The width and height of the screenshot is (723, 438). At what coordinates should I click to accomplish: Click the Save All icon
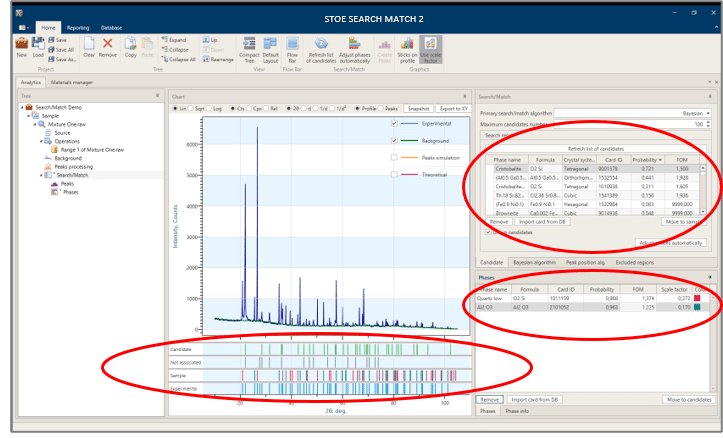(51, 50)
